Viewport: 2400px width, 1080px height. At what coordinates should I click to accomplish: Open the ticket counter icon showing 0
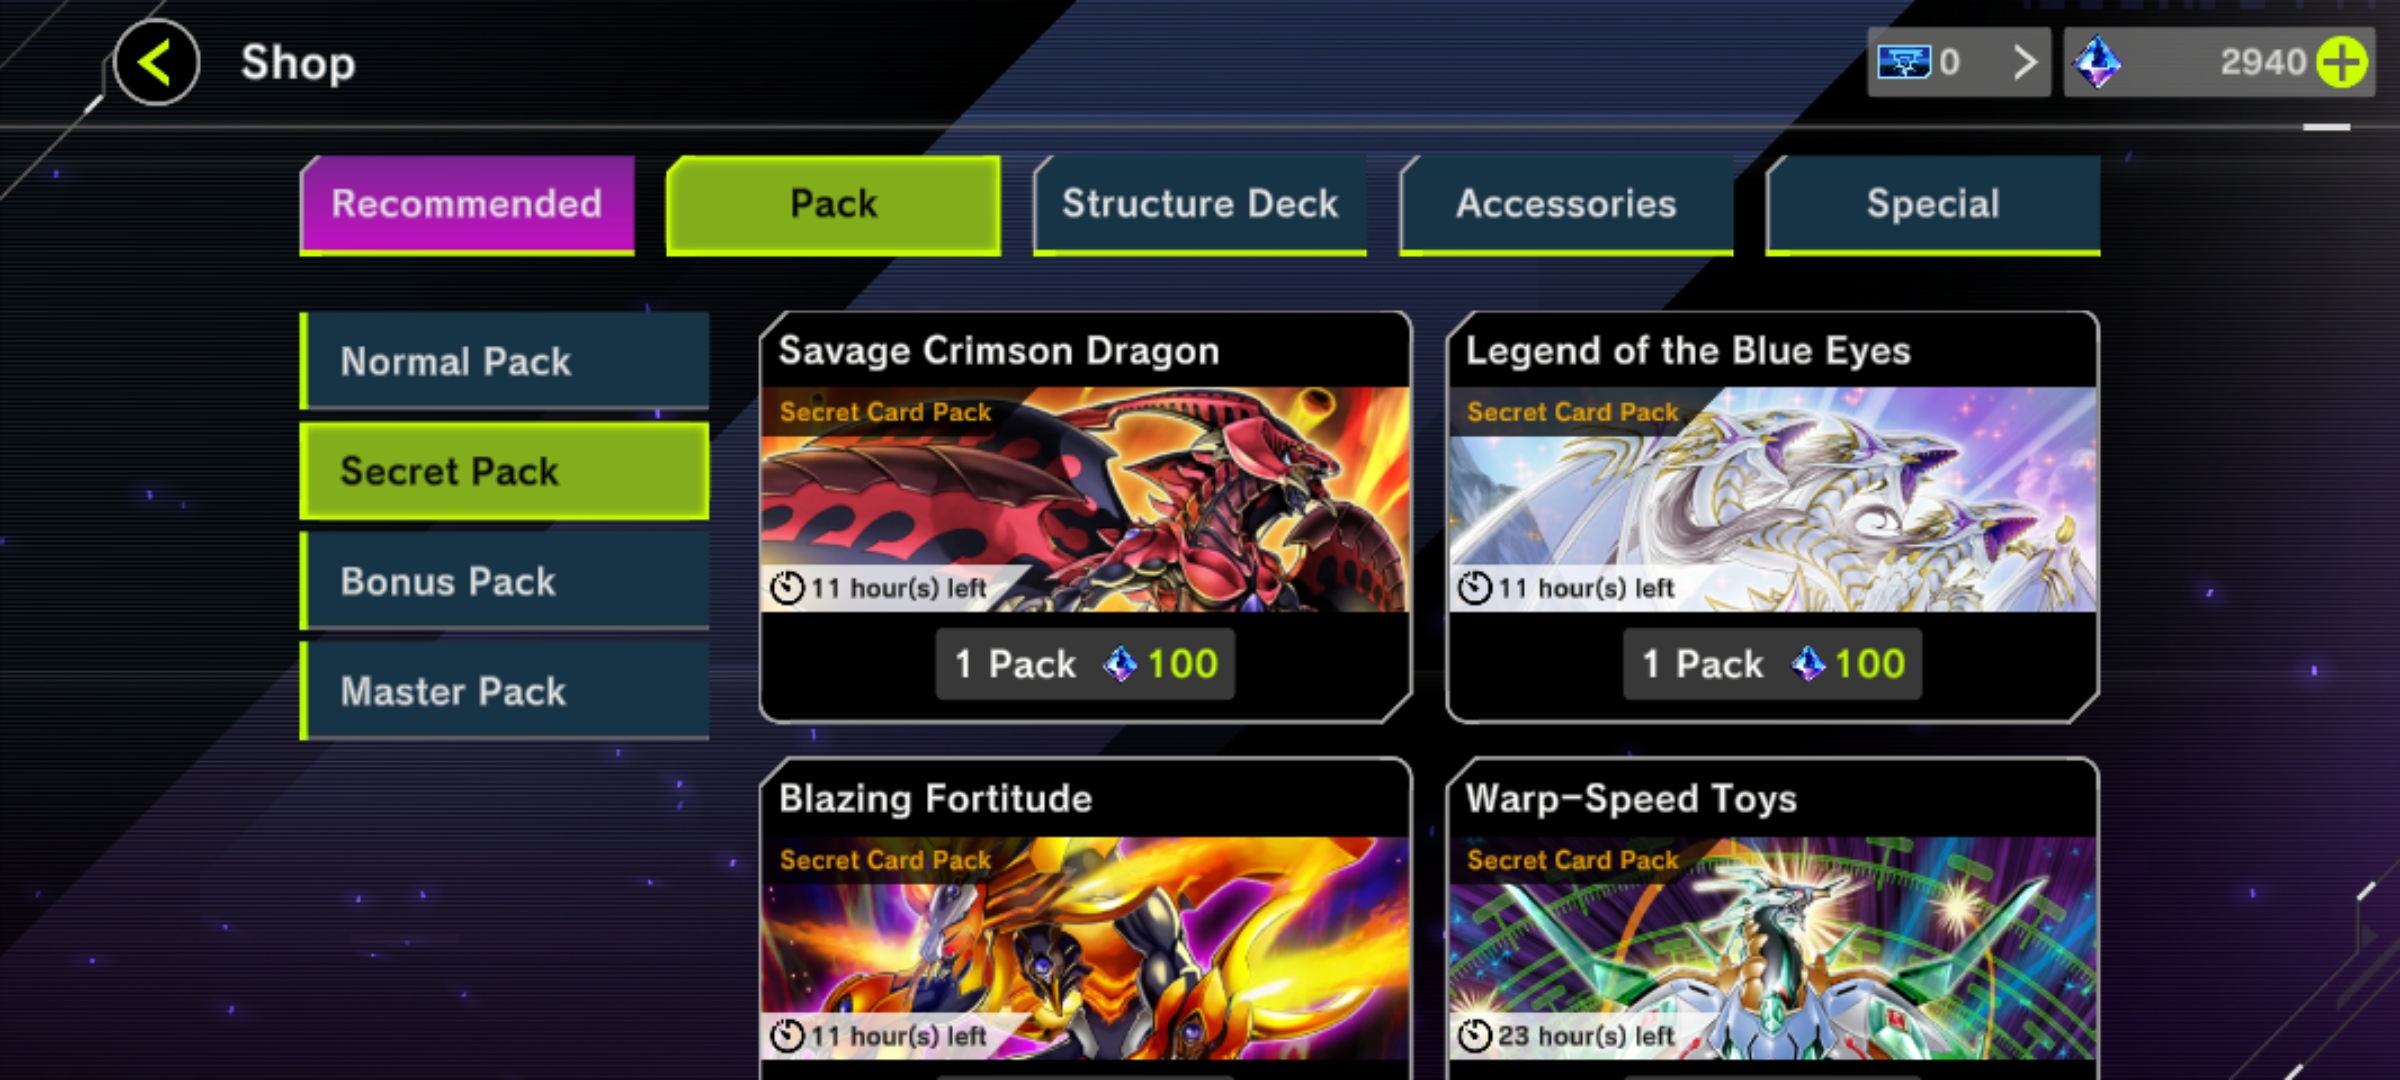(x=1904, y=63)
